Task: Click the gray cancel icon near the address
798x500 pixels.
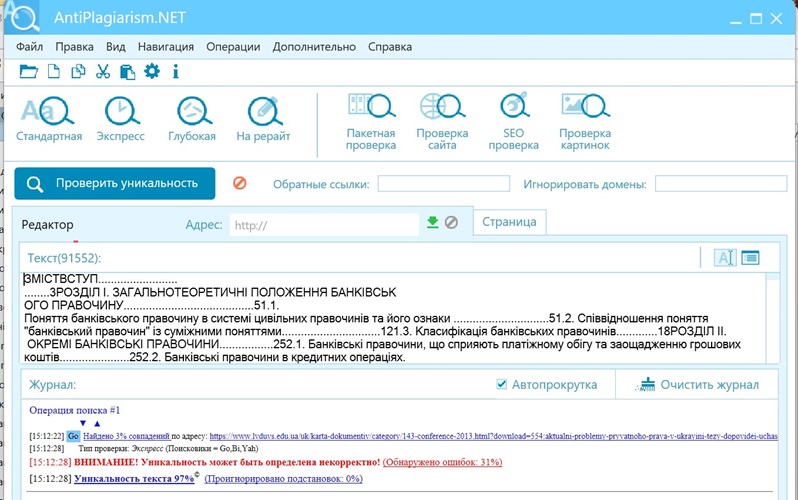Action: pyautogui.click(x=451, y=222)
